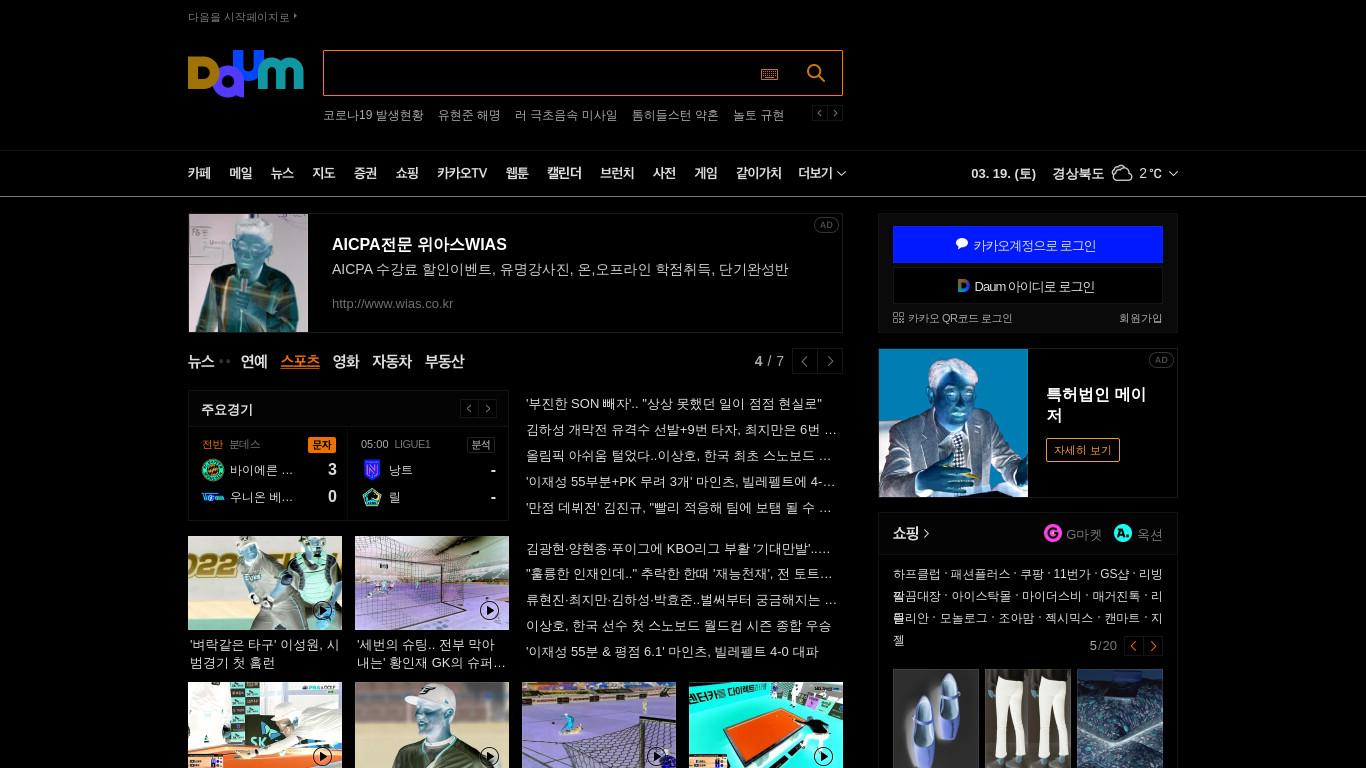
Task: Open the white pants product thumbnail
Action: click(1028, 718)
